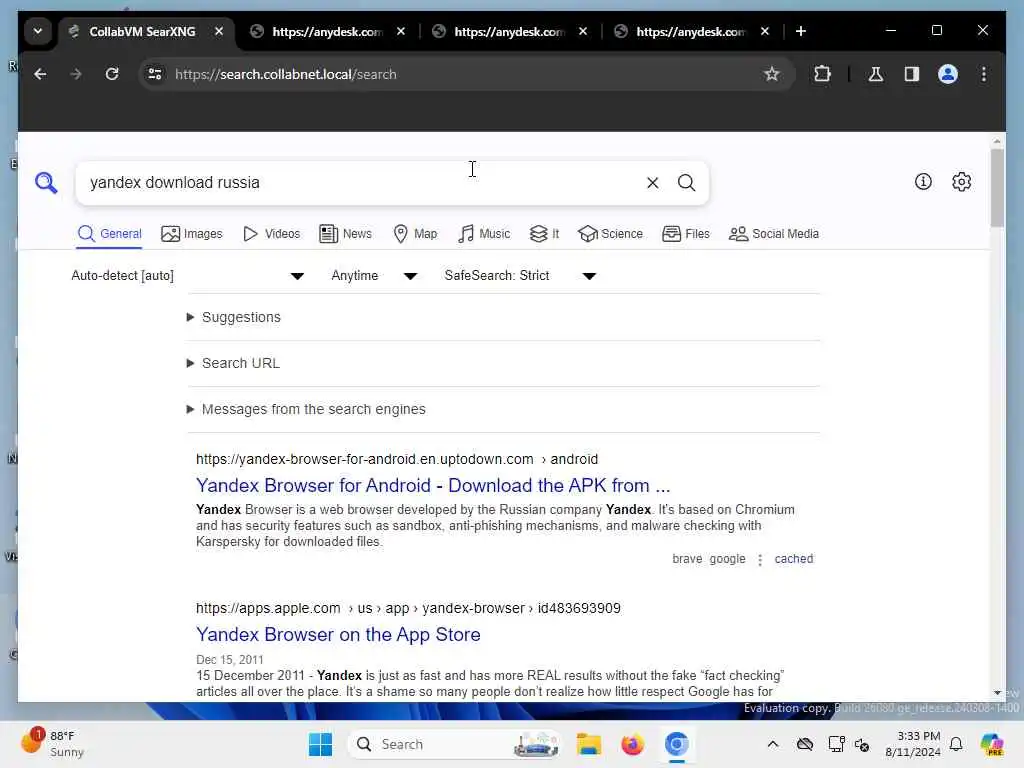Select the Music search category
Image resolution: width=1024 pixels, height=768 pixels.
[484, 234]
